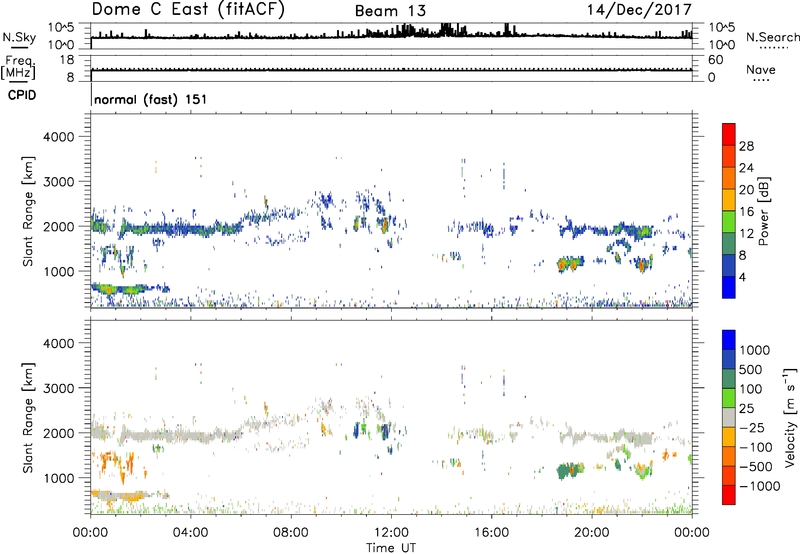This screenshot has width=800, height=554.
Task: Click the '28' power scale value
Action: pyautogui.click(x=746, y=146)
